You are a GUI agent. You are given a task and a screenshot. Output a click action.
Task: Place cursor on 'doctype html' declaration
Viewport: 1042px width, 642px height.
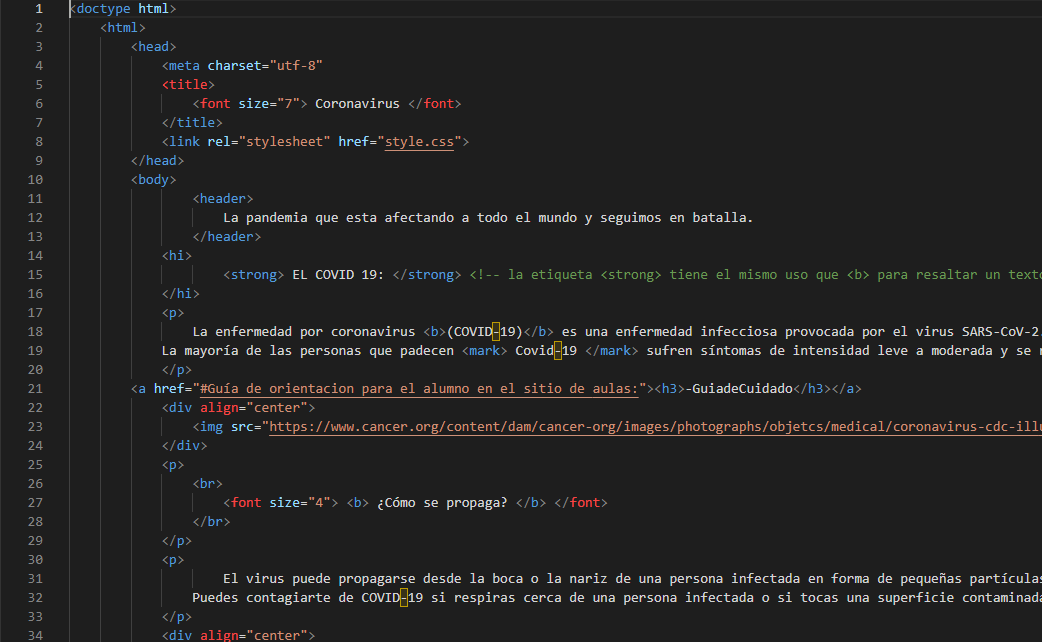point(123,9)
